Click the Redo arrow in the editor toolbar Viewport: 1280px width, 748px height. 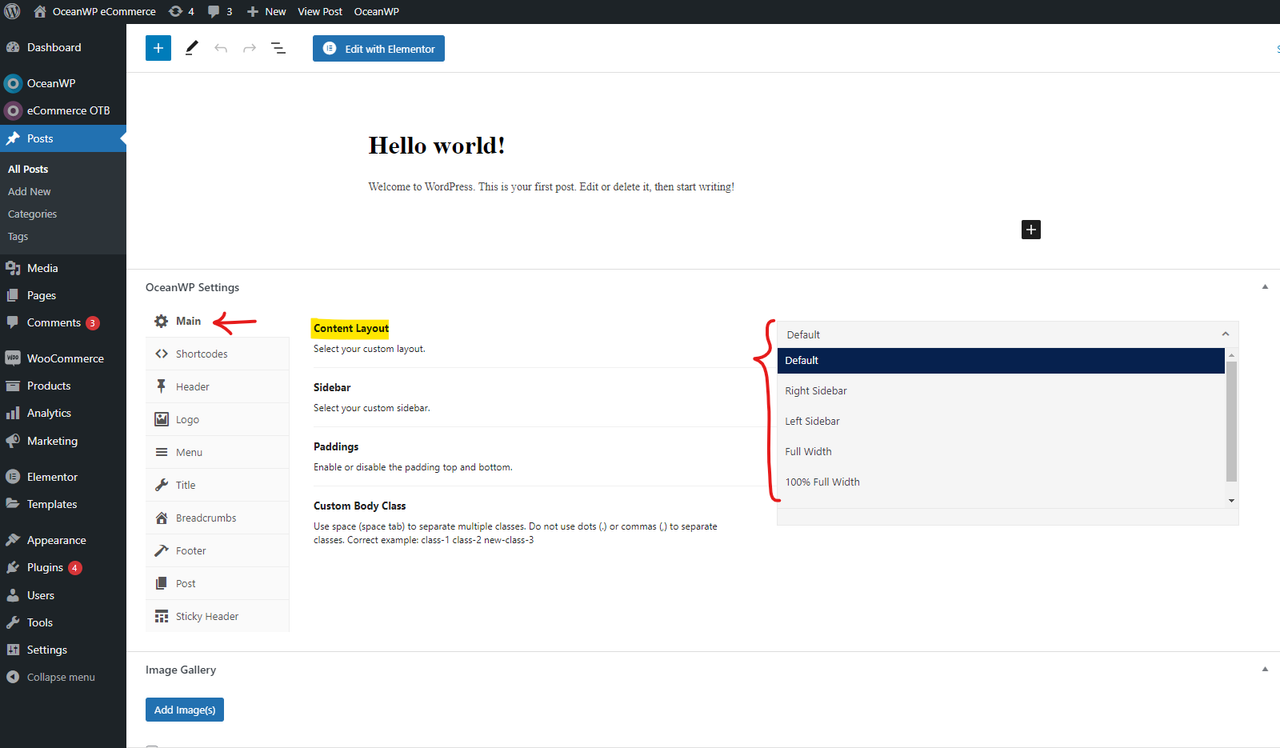(250, 48)
